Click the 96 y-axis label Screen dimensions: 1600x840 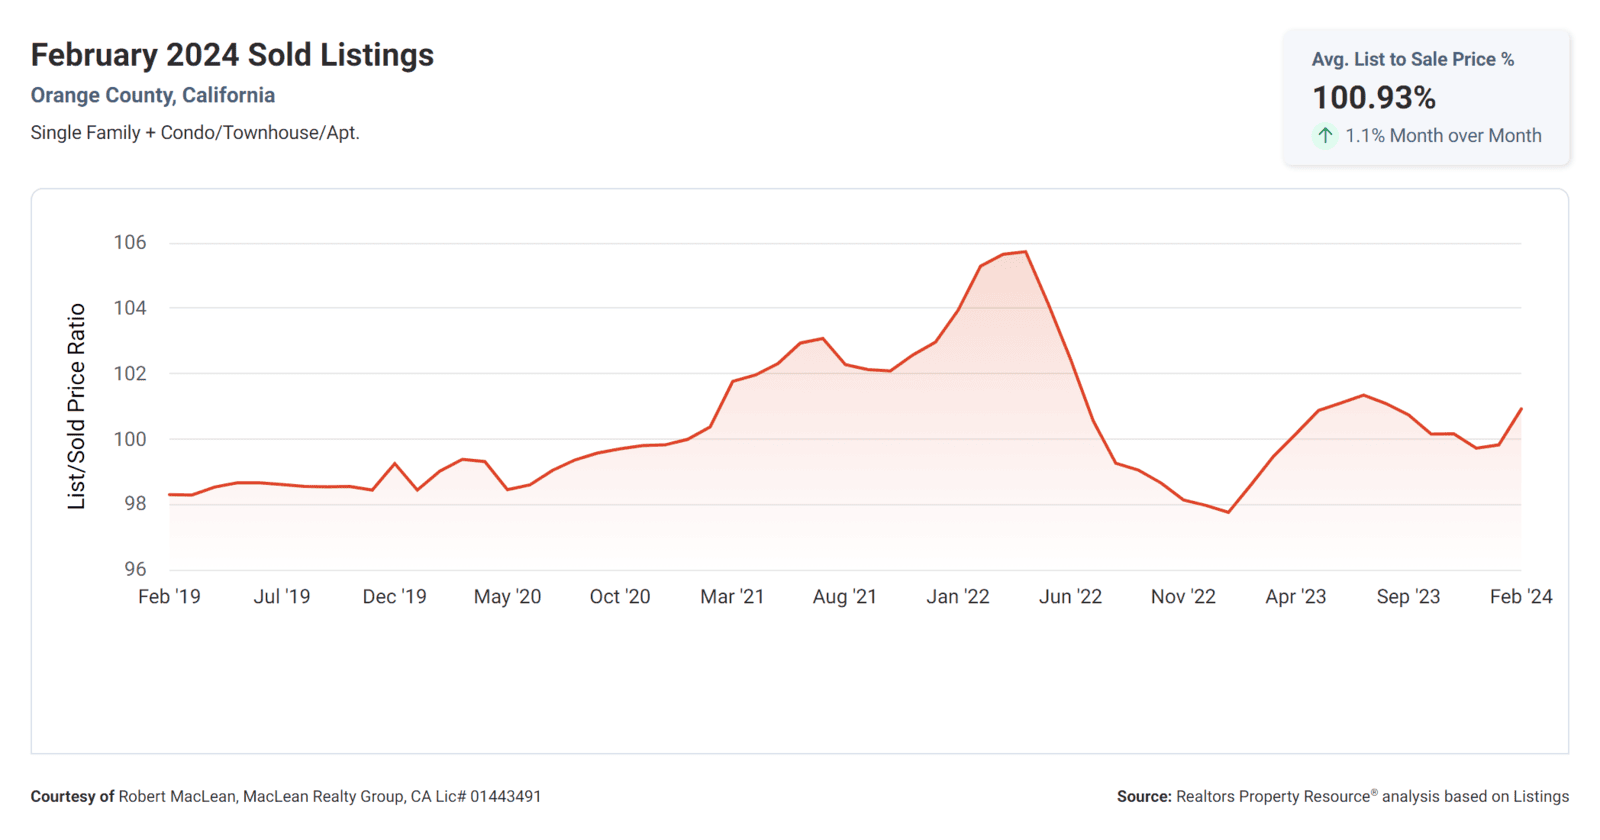[135, 569]
